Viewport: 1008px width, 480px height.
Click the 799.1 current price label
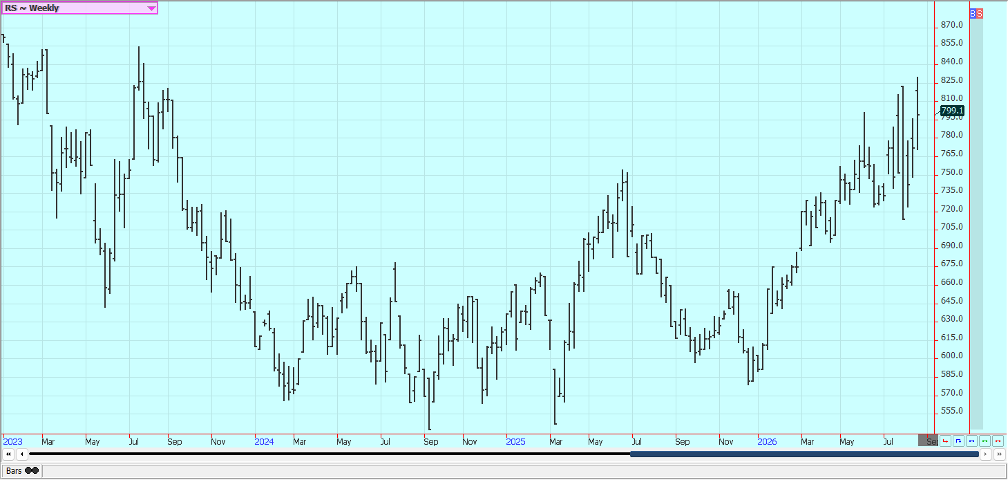tap(952, 111)
